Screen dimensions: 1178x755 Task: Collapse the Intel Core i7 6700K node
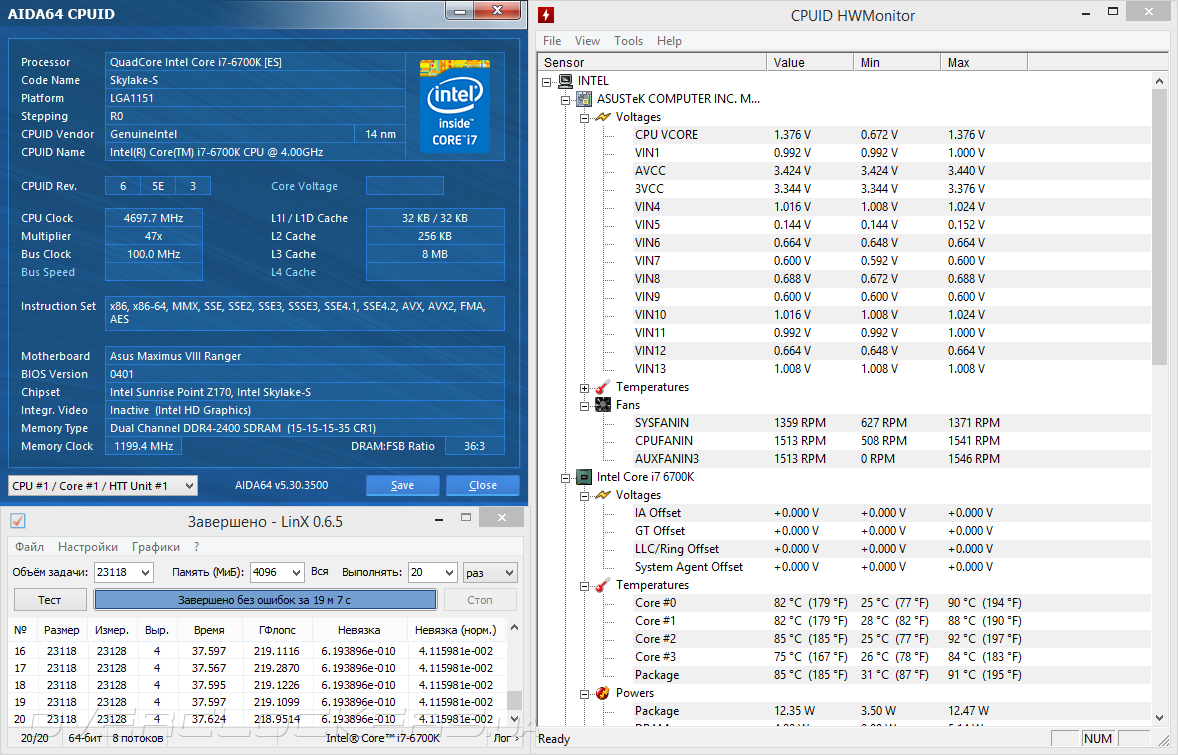(x=566, y=477)
